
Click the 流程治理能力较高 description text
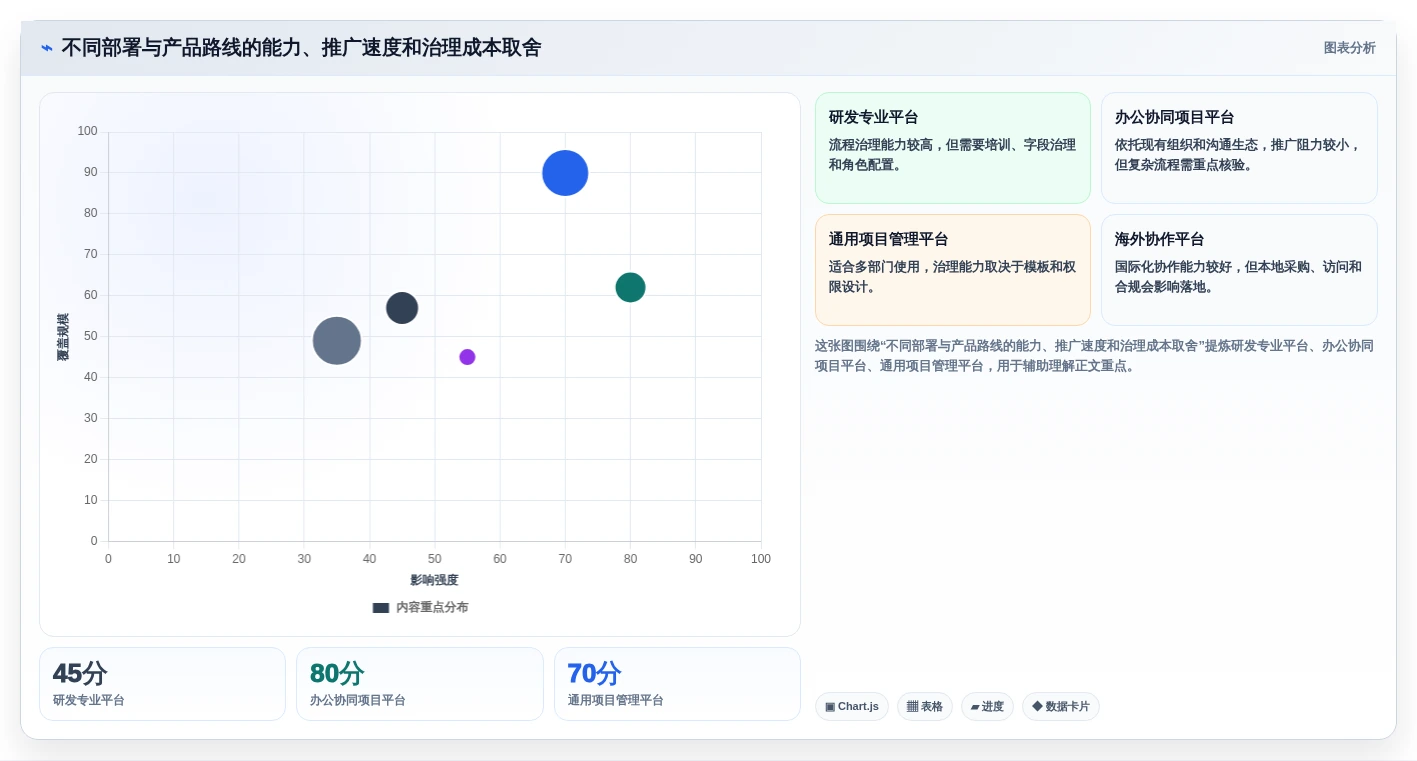point(952,155)
